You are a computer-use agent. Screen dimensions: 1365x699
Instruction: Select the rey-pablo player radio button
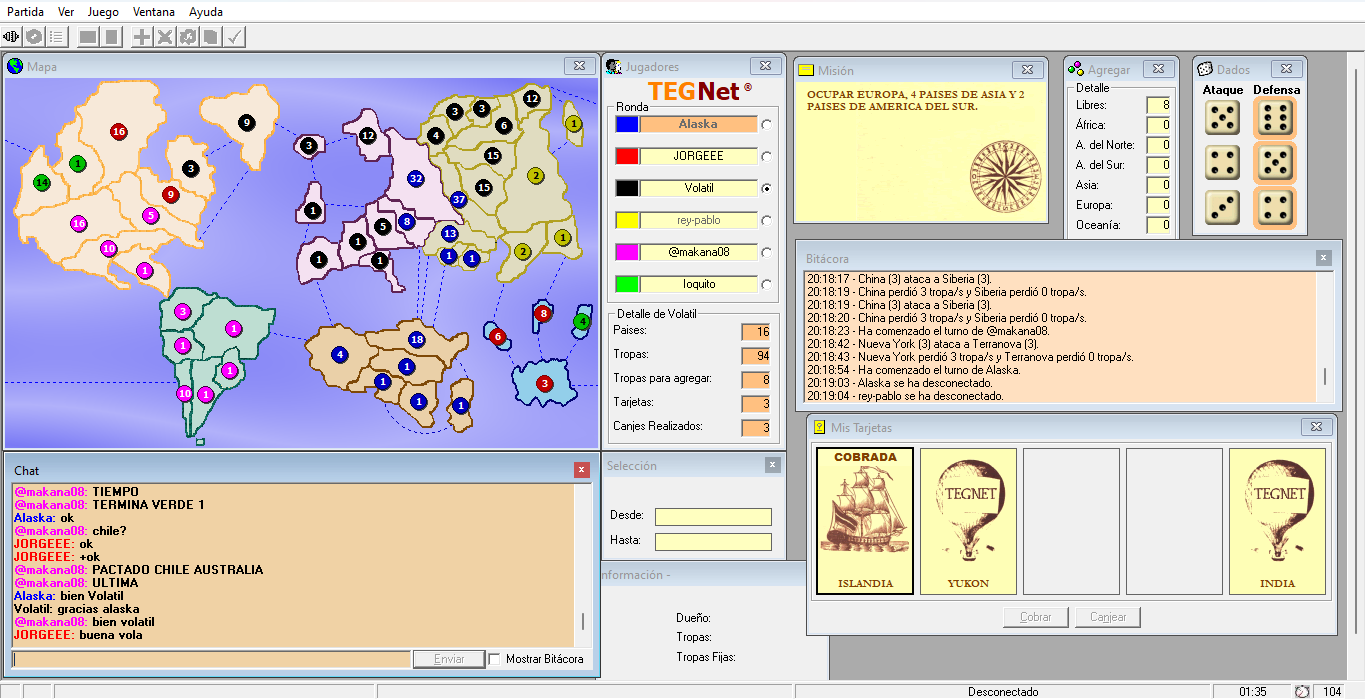tap(767, 220)
